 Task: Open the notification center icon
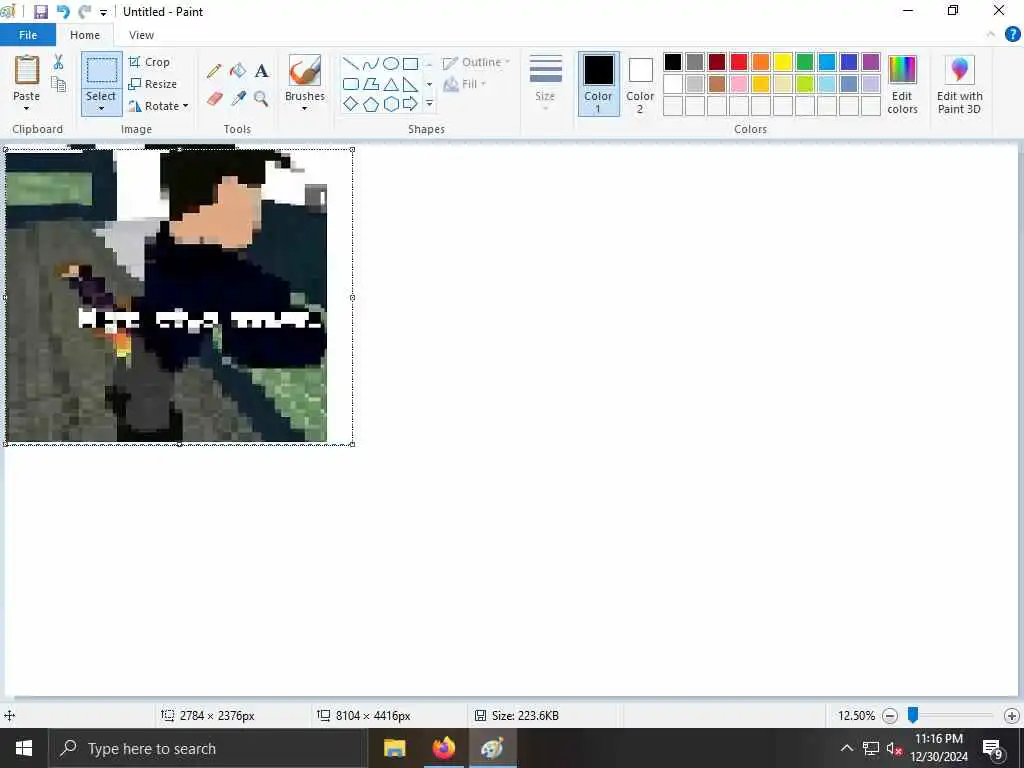click(x=993, y=748)
